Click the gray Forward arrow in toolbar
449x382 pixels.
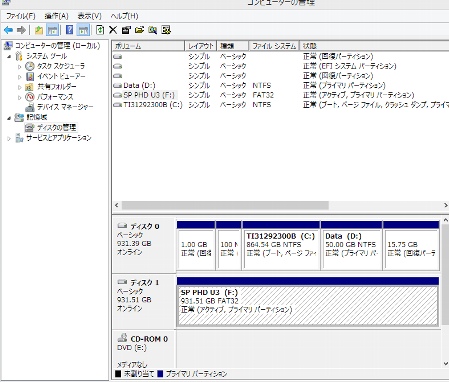click(x=21, y=30)
